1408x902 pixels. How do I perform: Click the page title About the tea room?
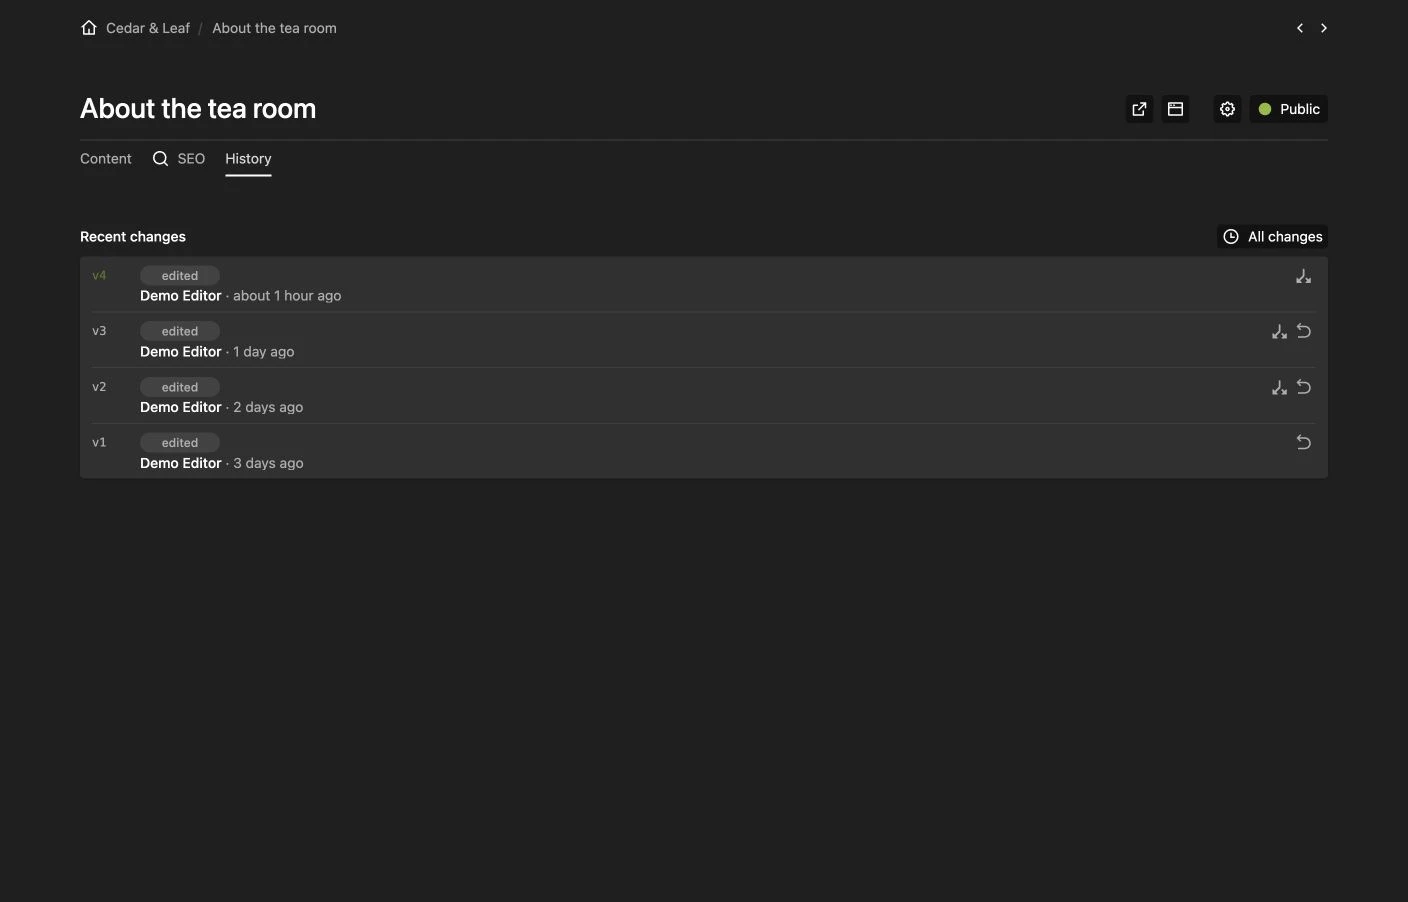pos(198,109)
